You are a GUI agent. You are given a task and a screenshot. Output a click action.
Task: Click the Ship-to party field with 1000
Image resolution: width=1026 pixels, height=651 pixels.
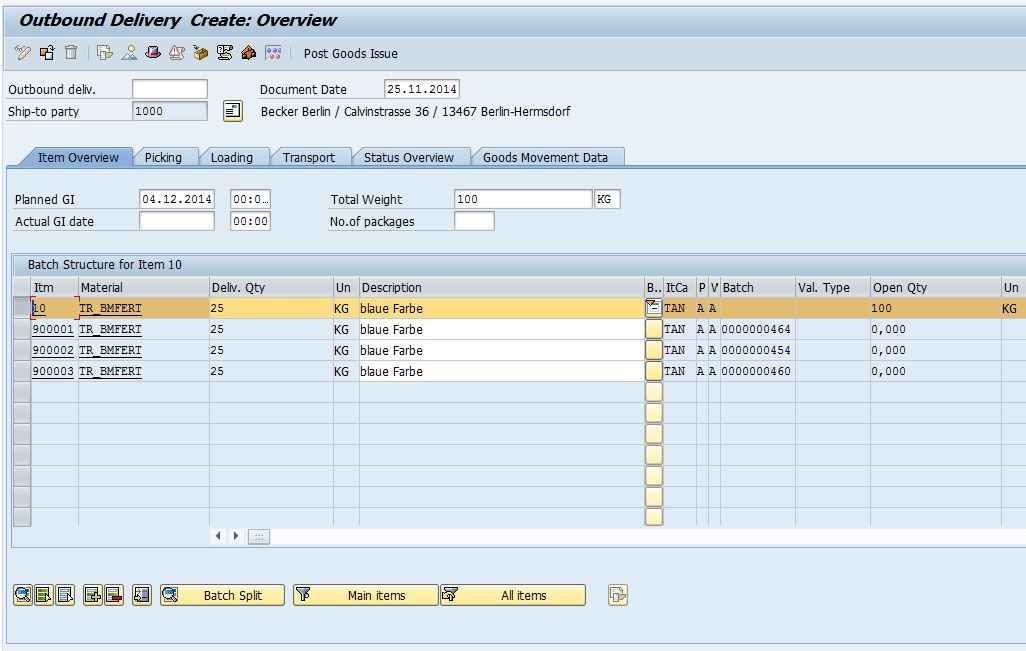pos(169,111)
